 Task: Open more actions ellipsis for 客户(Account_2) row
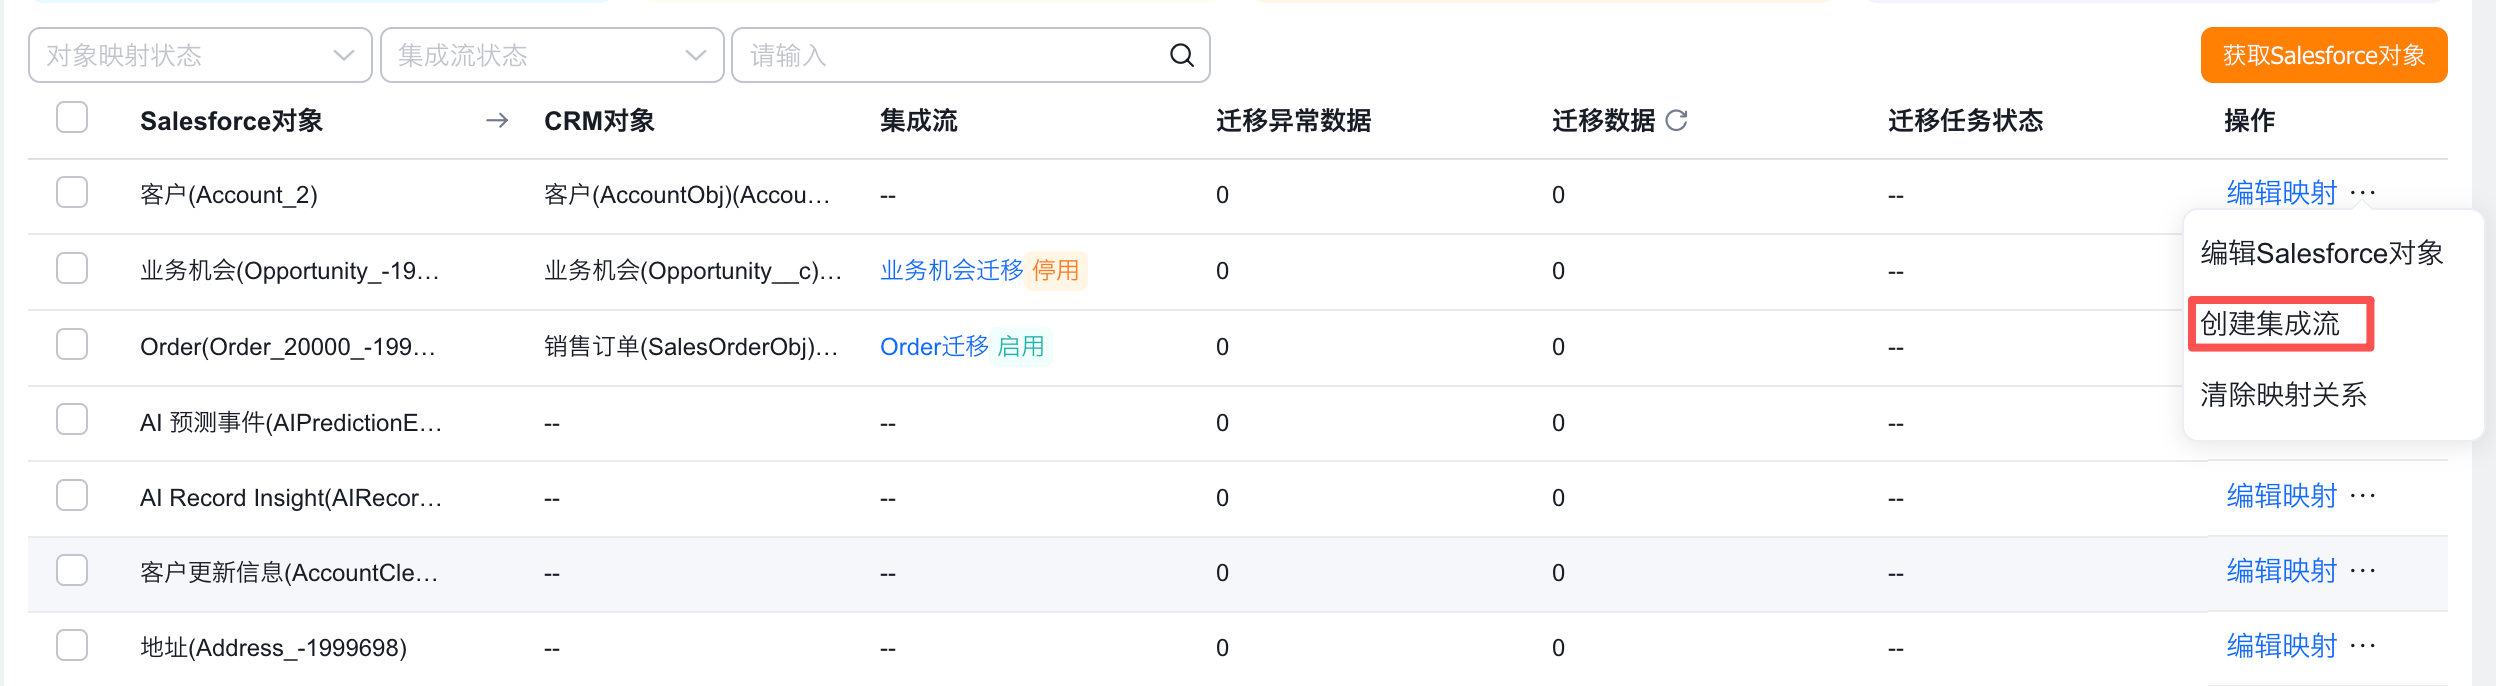2363,192
